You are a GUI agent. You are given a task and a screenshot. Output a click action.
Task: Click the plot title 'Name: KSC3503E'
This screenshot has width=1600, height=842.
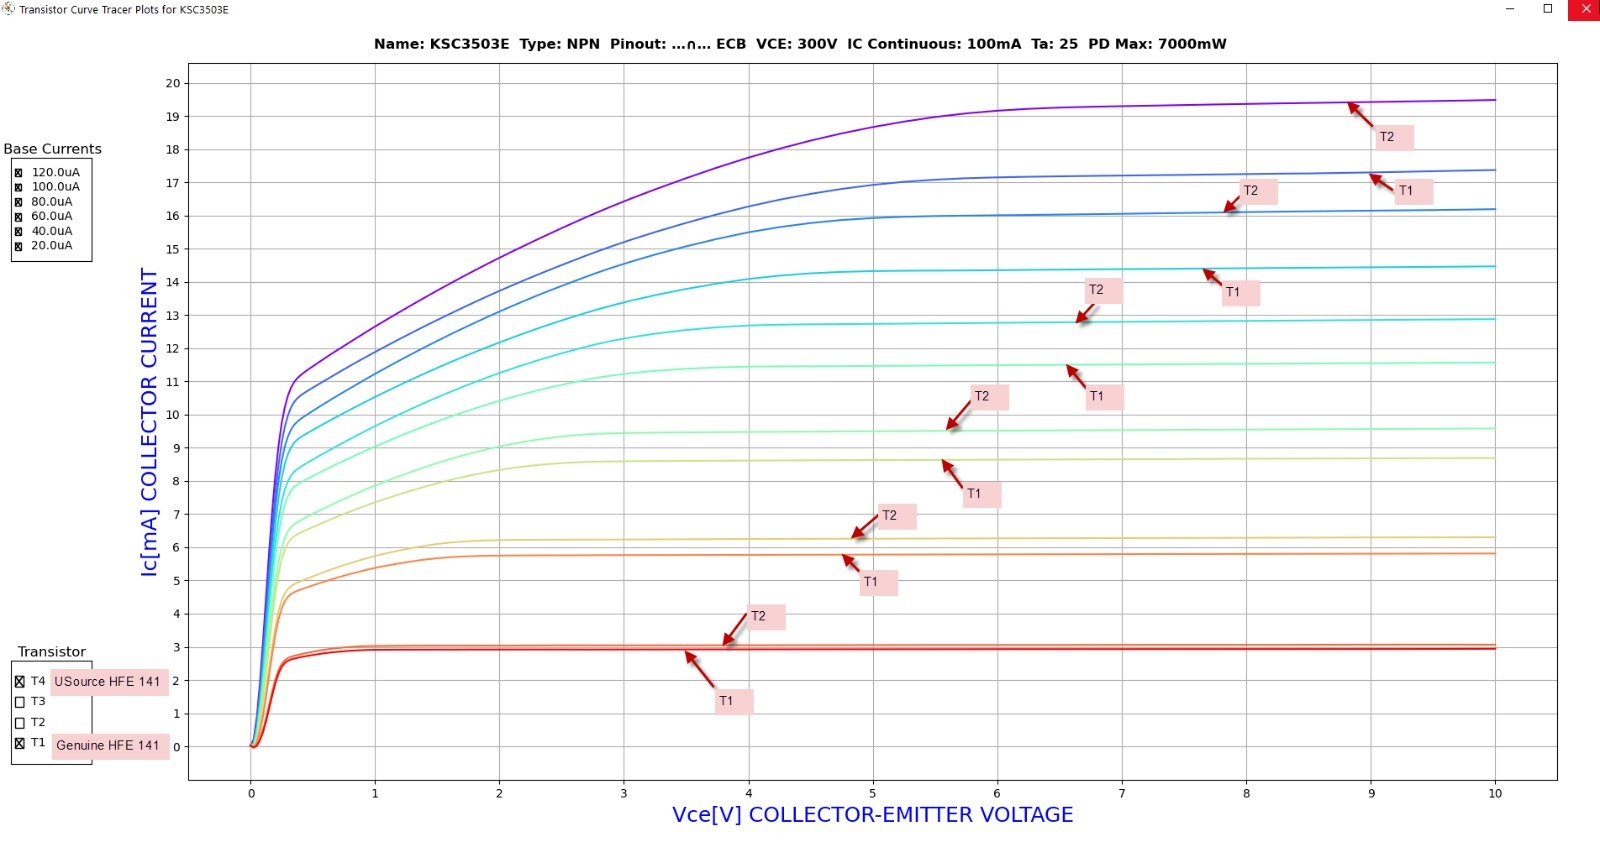coord(442,44)
